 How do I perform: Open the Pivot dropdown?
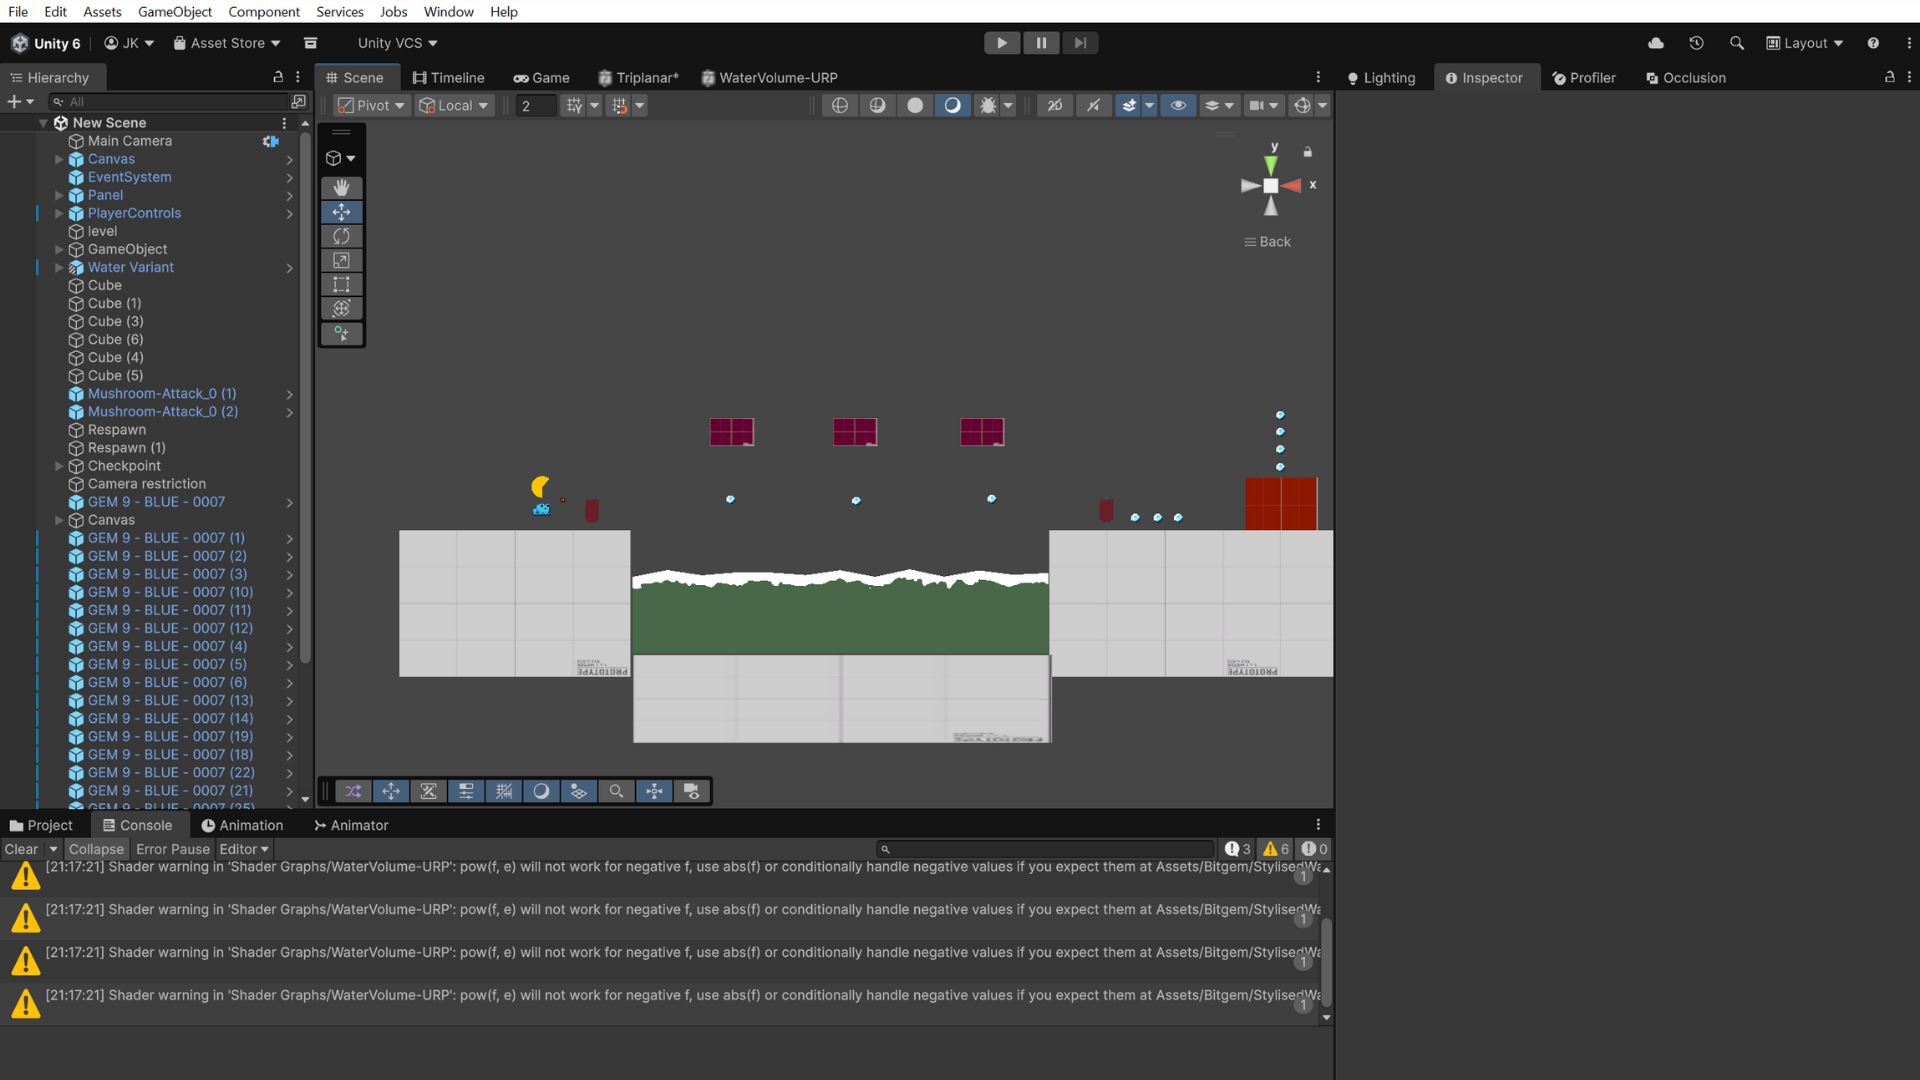[x=372, y=106]
